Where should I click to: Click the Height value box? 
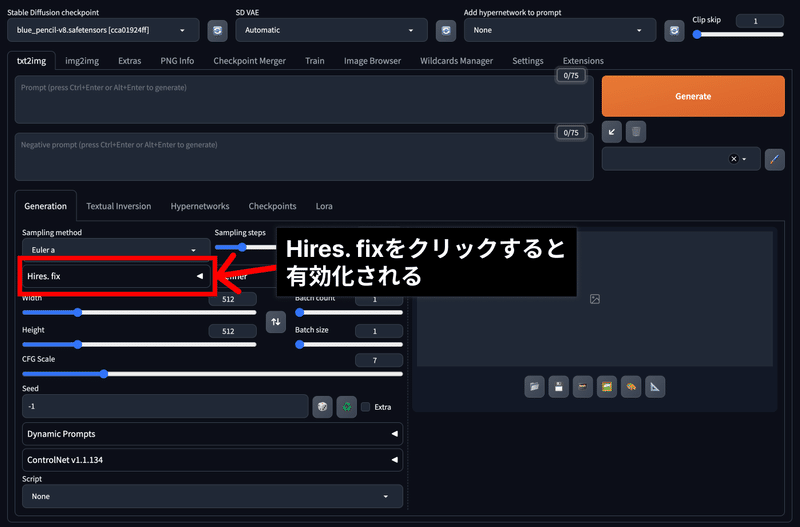(233, 331)
